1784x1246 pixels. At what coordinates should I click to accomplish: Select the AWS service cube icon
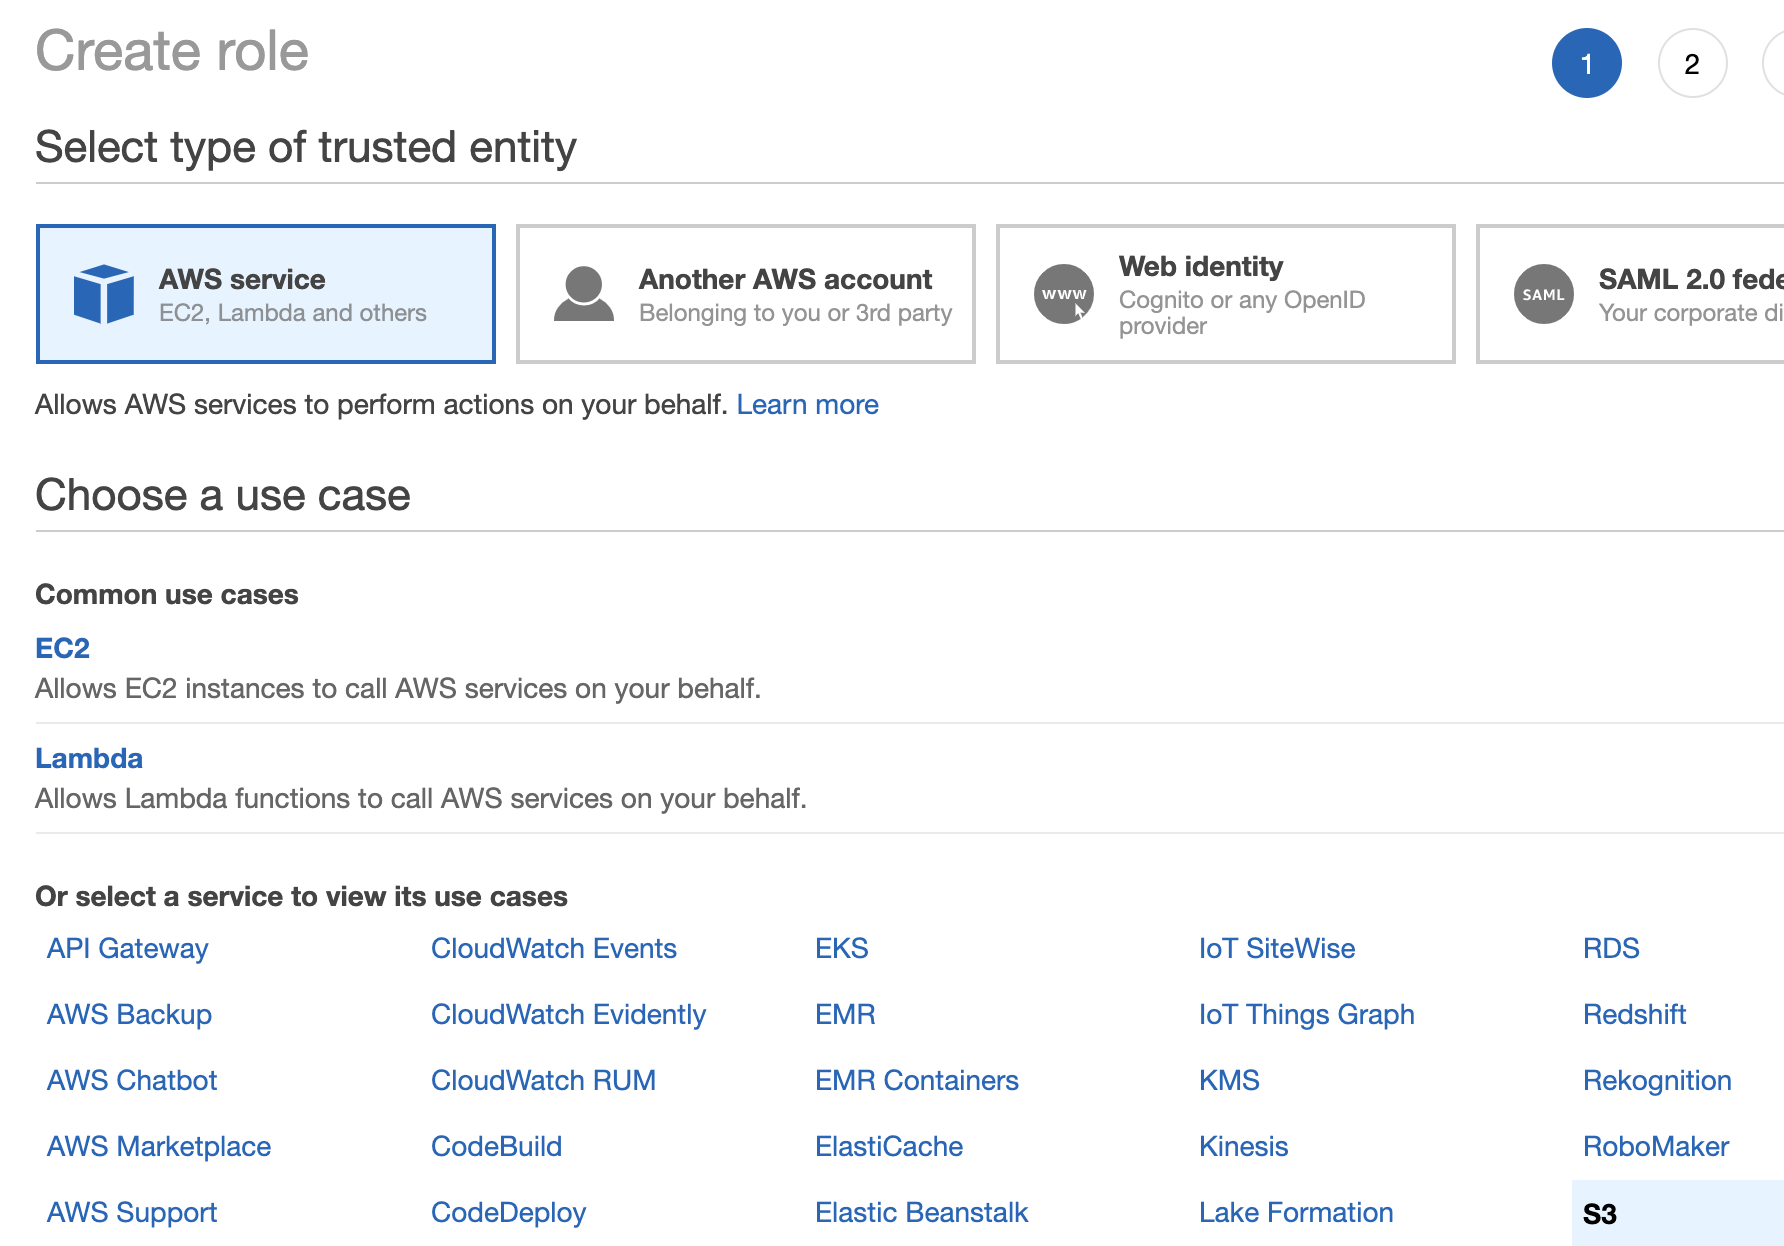(x=104, y=294)
